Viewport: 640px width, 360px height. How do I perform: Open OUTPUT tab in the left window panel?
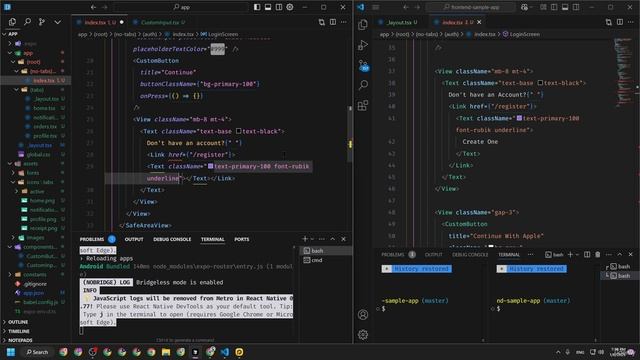[134, 239]
